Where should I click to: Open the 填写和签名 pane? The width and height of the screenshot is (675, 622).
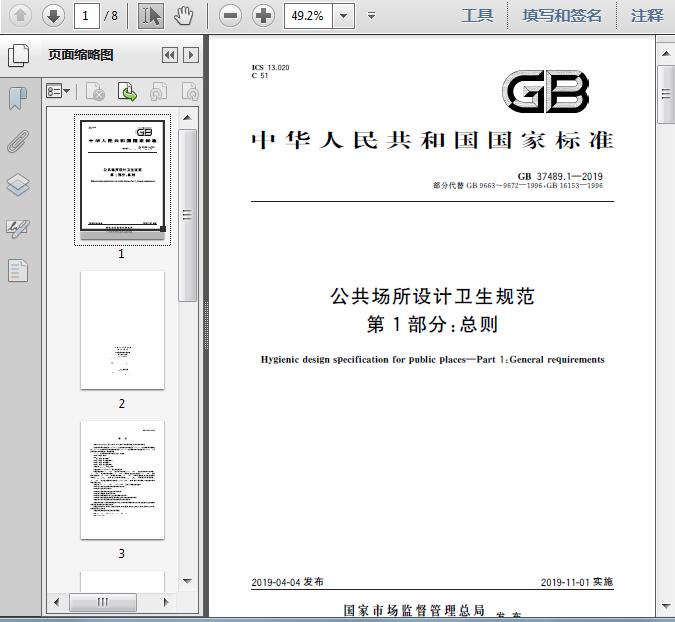tap(562, 16)
